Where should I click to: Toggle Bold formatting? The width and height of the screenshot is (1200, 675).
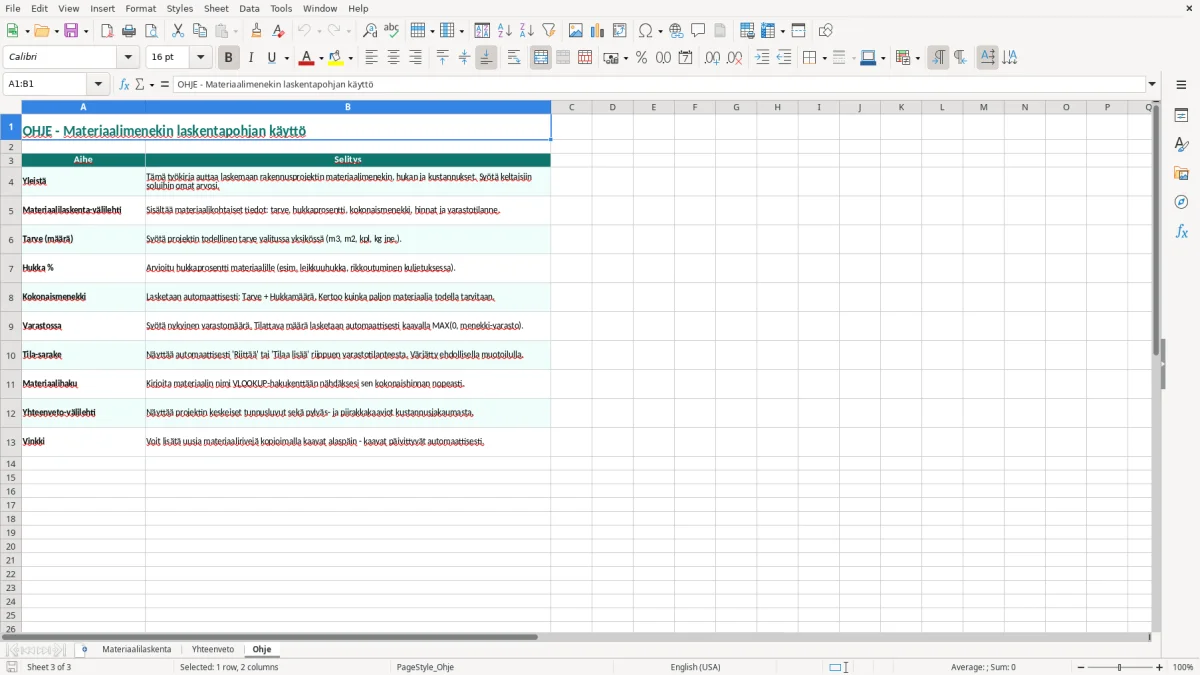(x=229, y=58)
